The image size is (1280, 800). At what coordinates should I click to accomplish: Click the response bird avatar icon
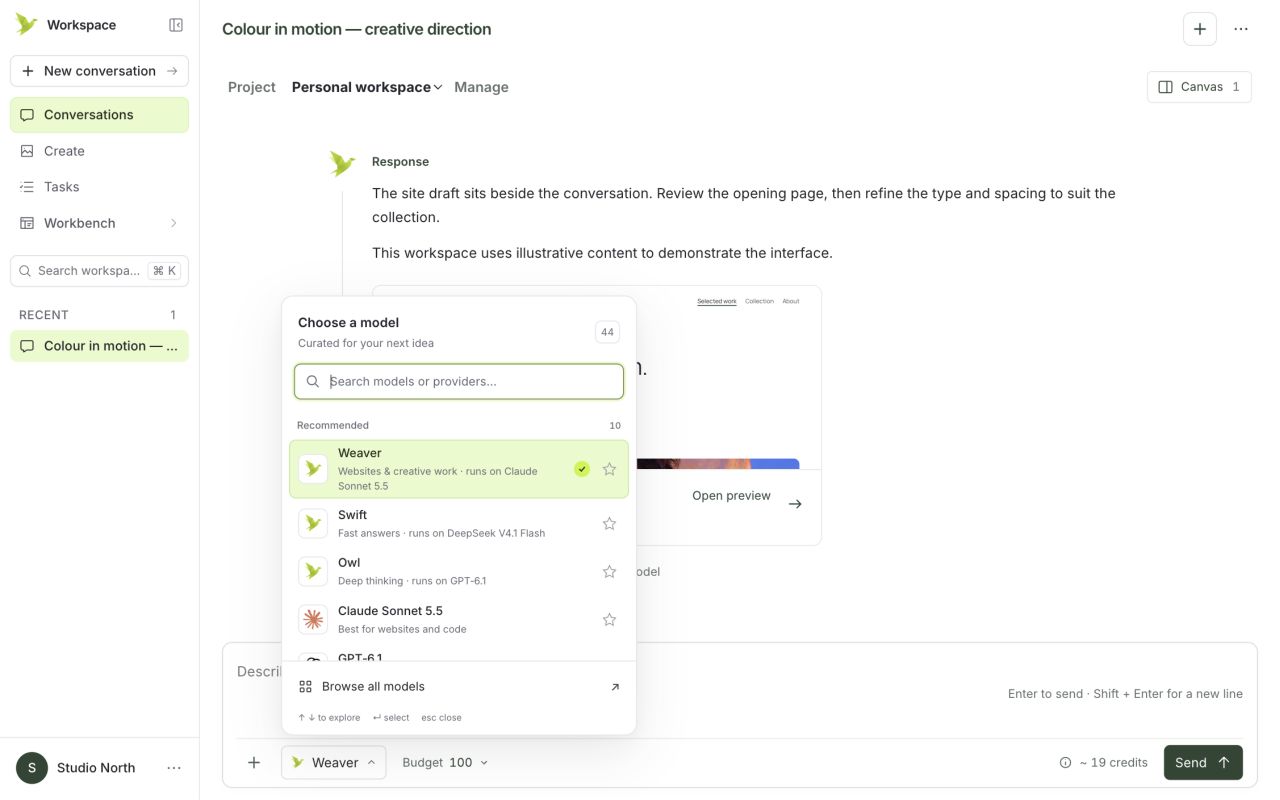pos(342,163)
